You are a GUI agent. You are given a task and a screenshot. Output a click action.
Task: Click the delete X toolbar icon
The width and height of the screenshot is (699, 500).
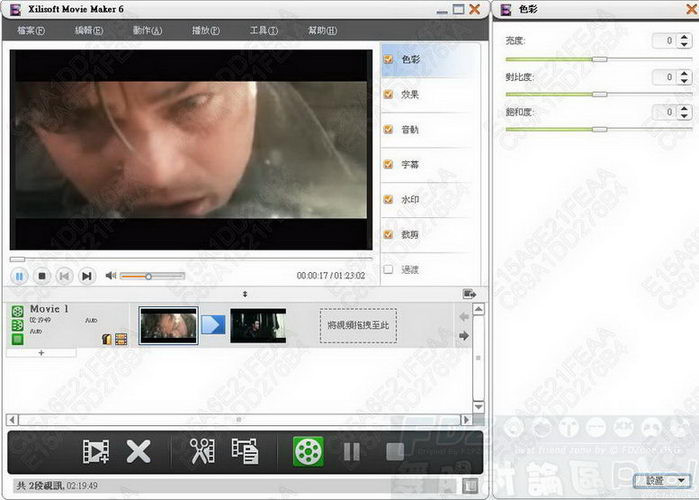(138, 451)
